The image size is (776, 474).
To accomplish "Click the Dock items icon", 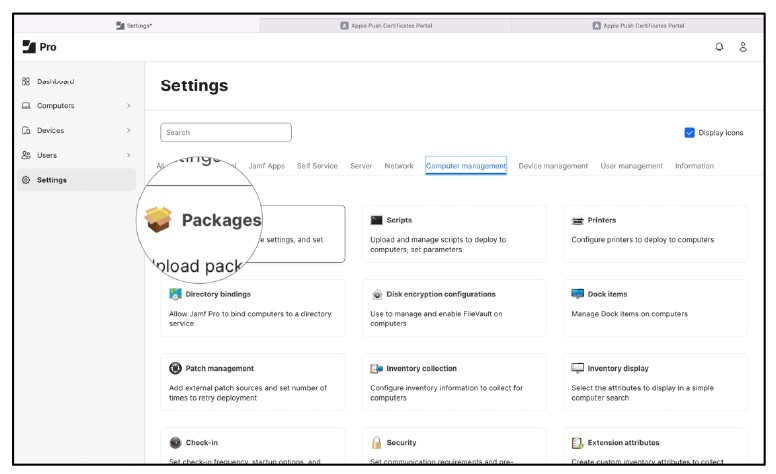I will (x=578, y=294).
